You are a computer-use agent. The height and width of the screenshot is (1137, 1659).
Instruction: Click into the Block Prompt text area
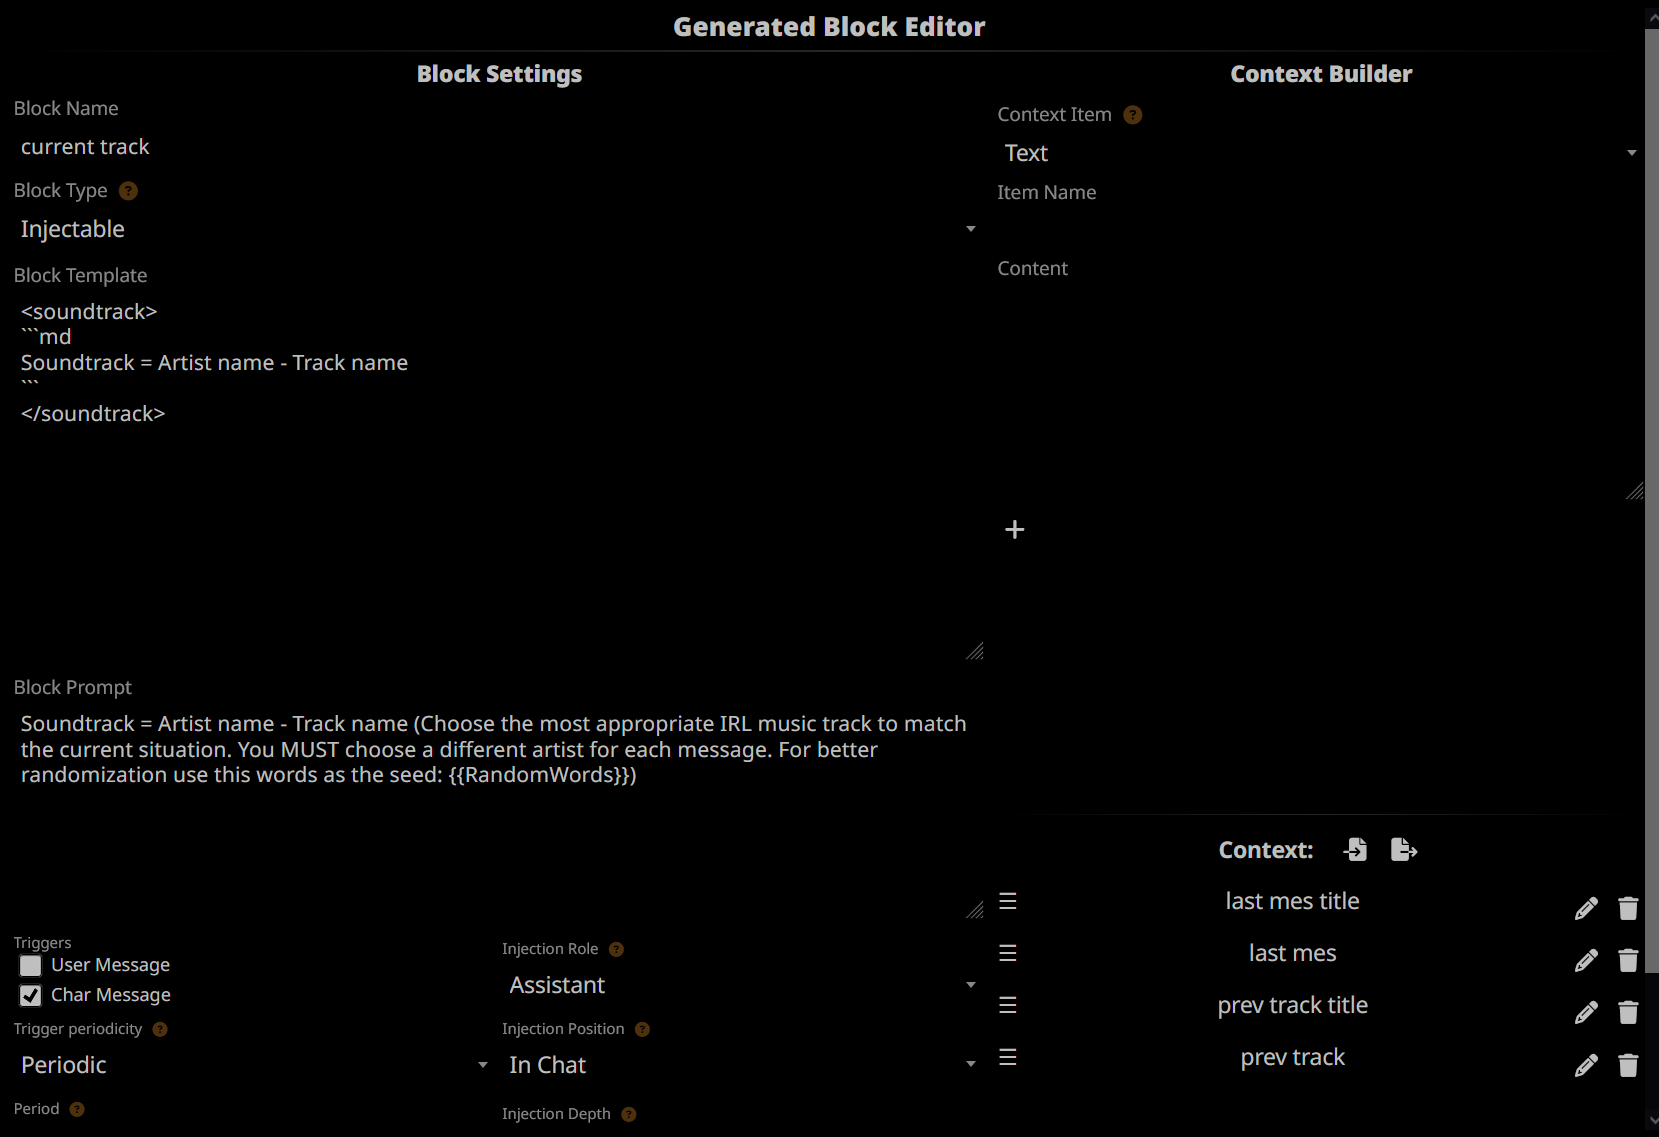click(x=499, y=813)
